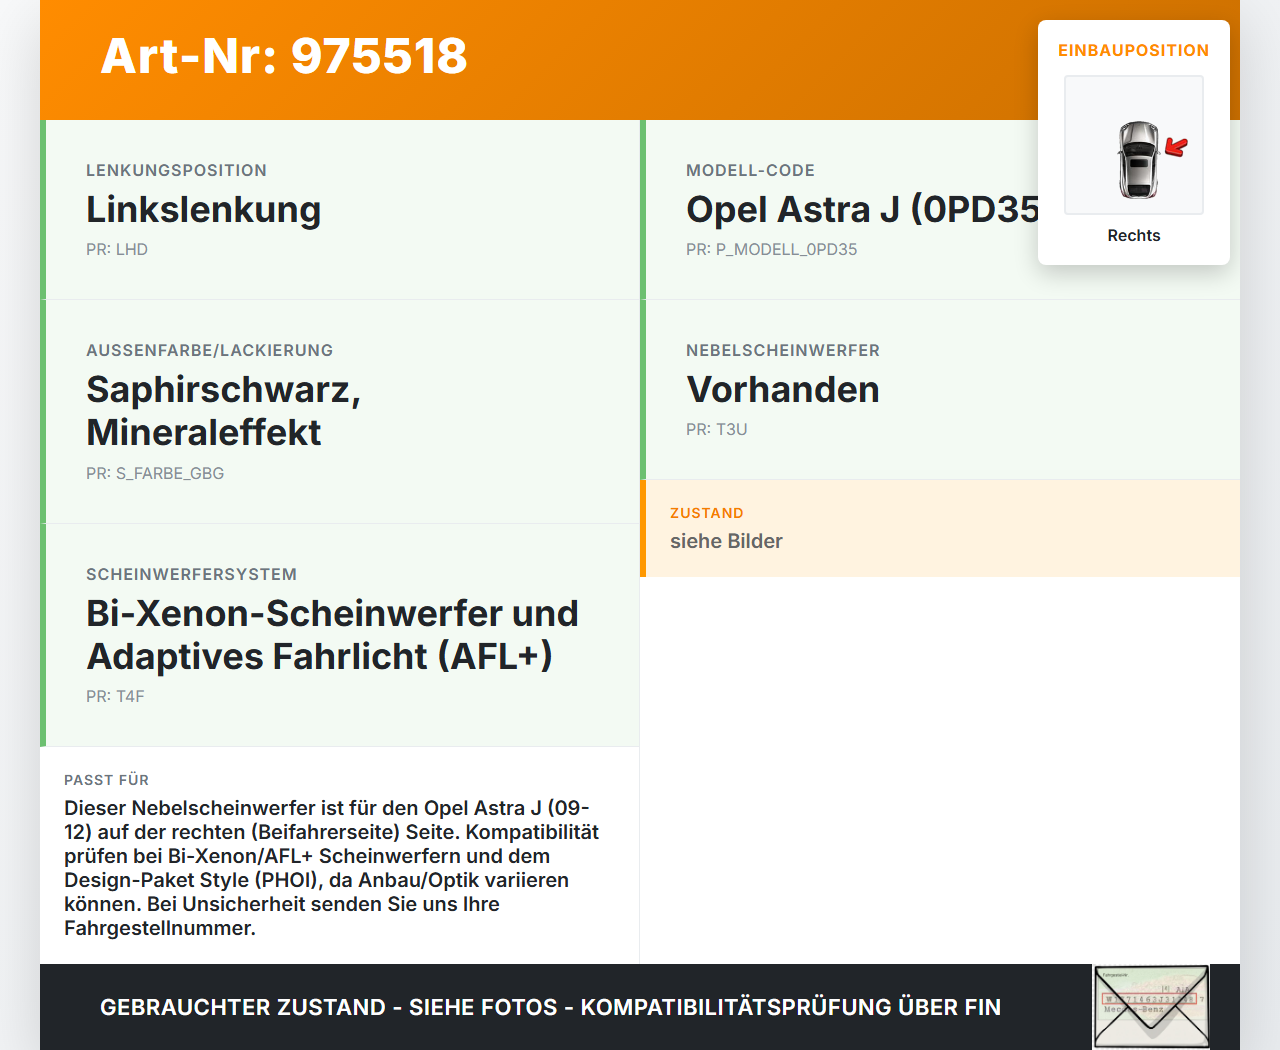Click the Art-Nr: 975518 title
Viewport: 1280px width, 1050px height.
tap(283, 58)
